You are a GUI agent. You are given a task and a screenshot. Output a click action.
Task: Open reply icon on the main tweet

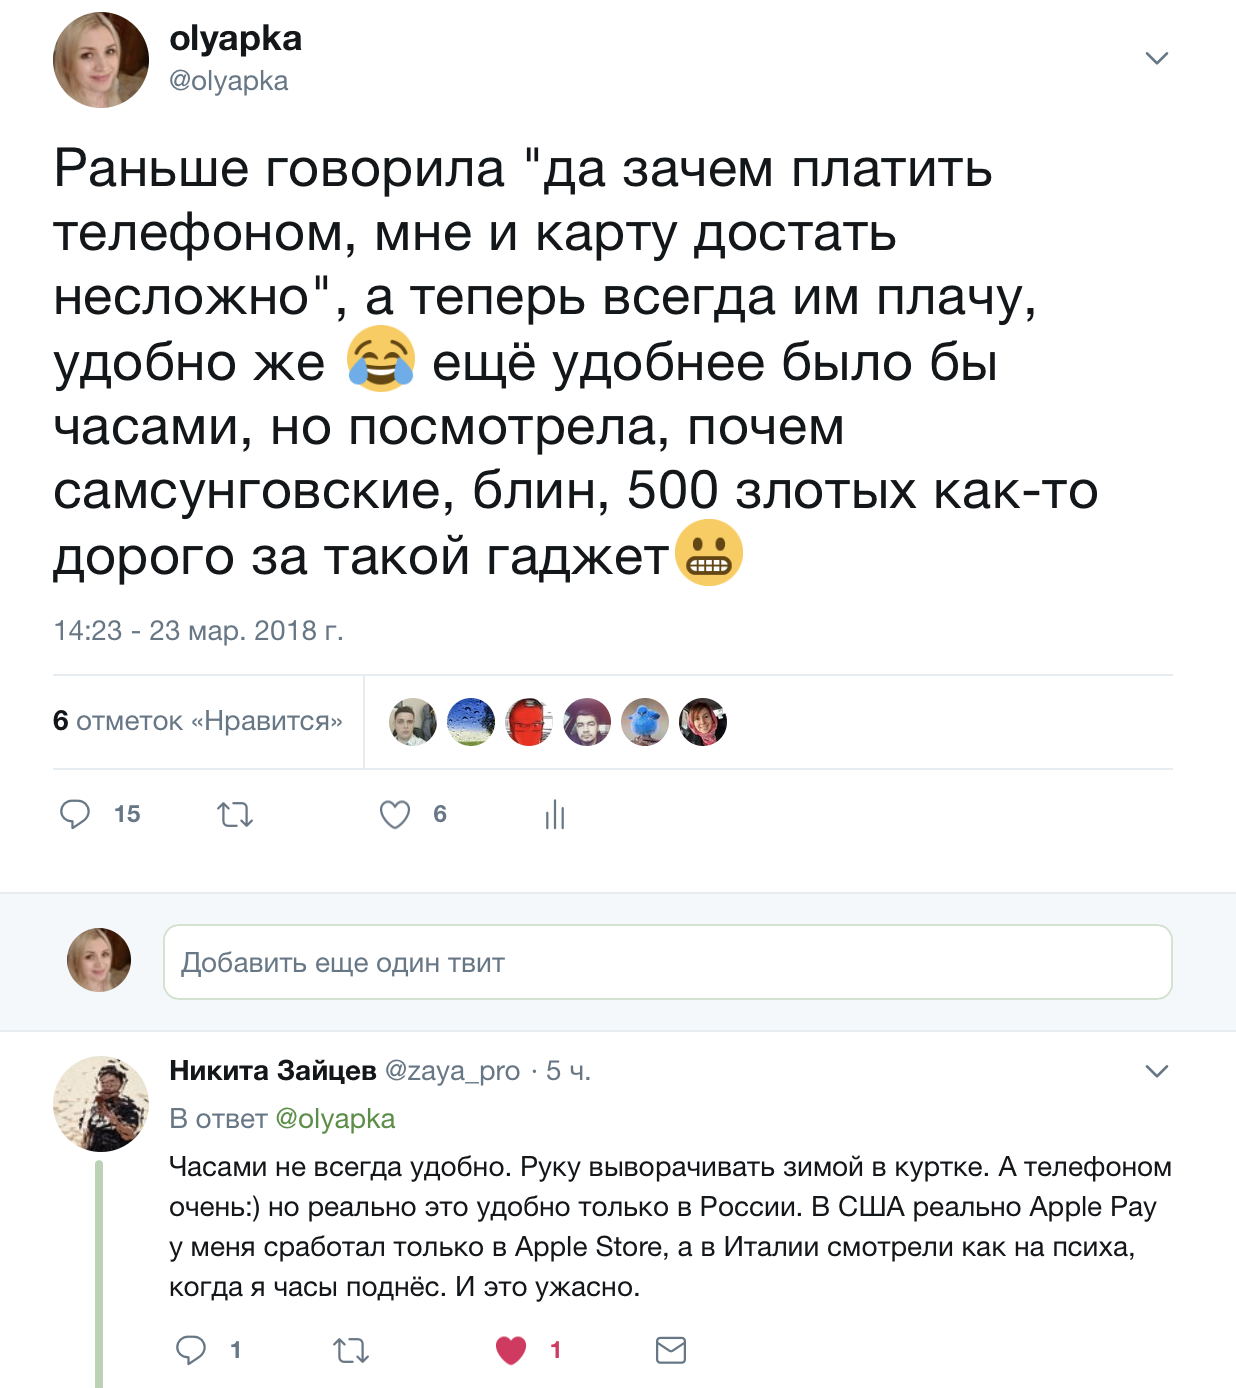pos(75,814)
